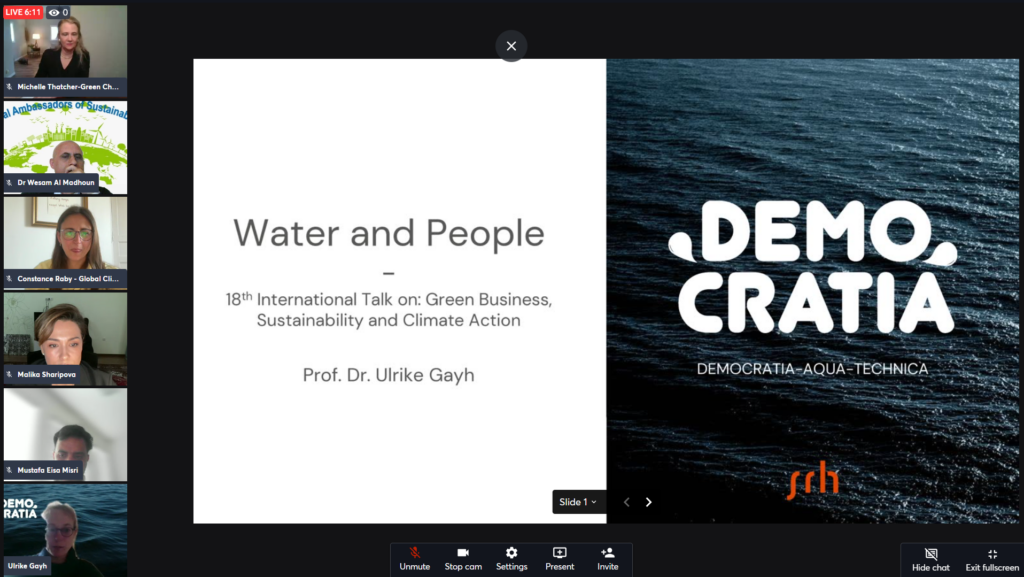Click muted mic icon beside Dr Wesam Al Madhoun
The width and height of the screenshot is (1024, 577).
tap(10, 183)
